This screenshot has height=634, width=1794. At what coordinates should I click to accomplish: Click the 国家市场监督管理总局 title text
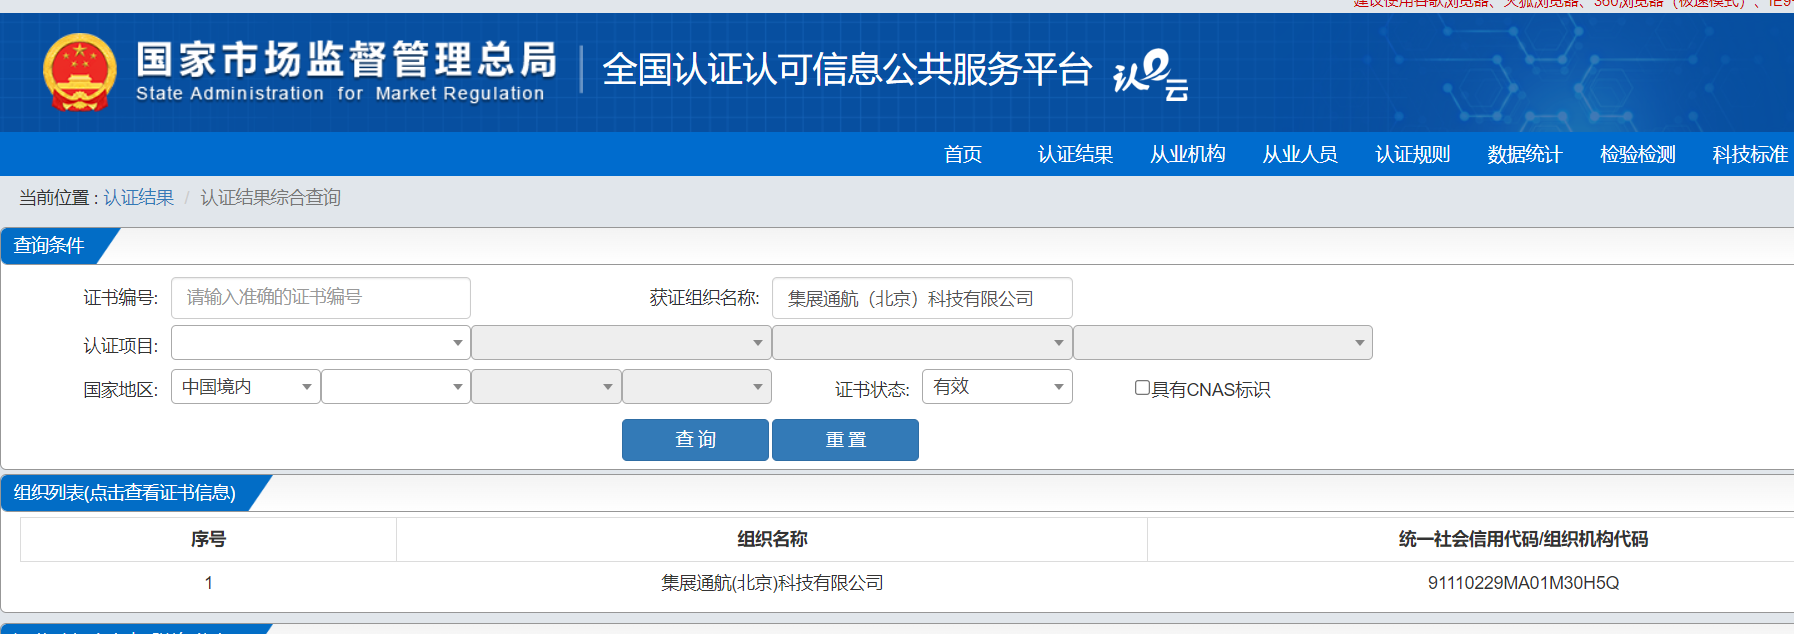(346, 60)
